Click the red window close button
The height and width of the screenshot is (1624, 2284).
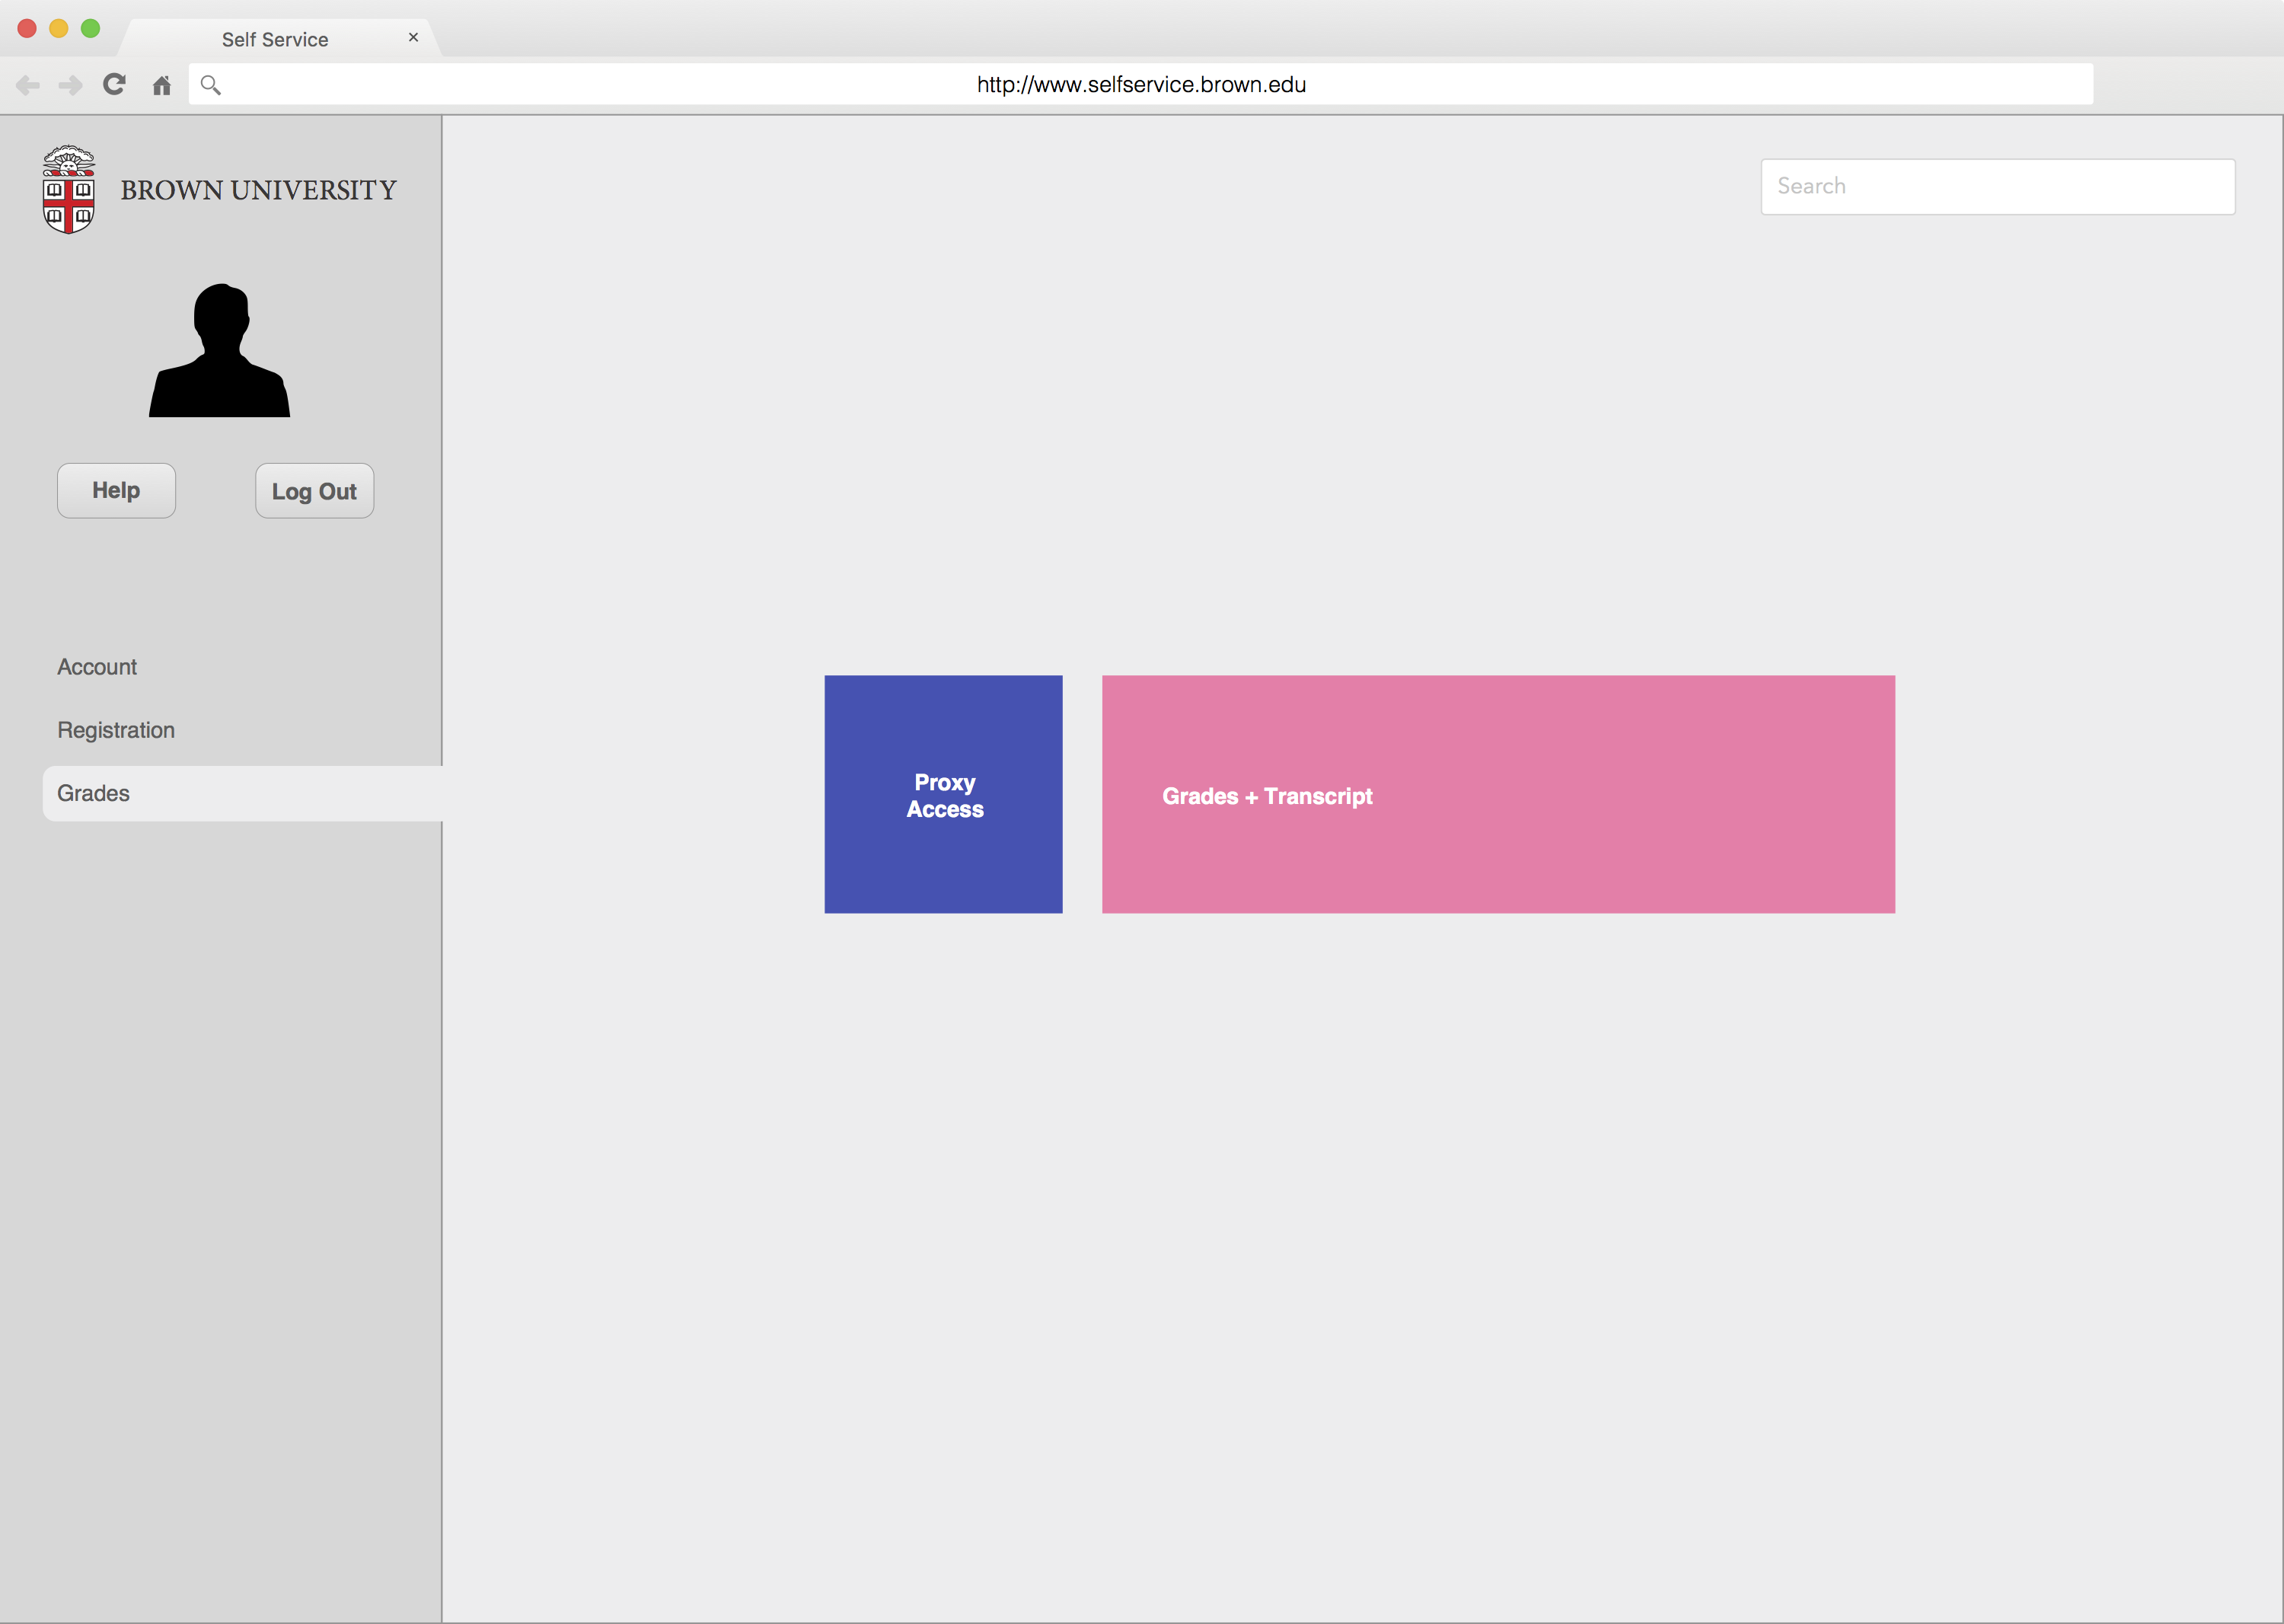tap(27, 28)
